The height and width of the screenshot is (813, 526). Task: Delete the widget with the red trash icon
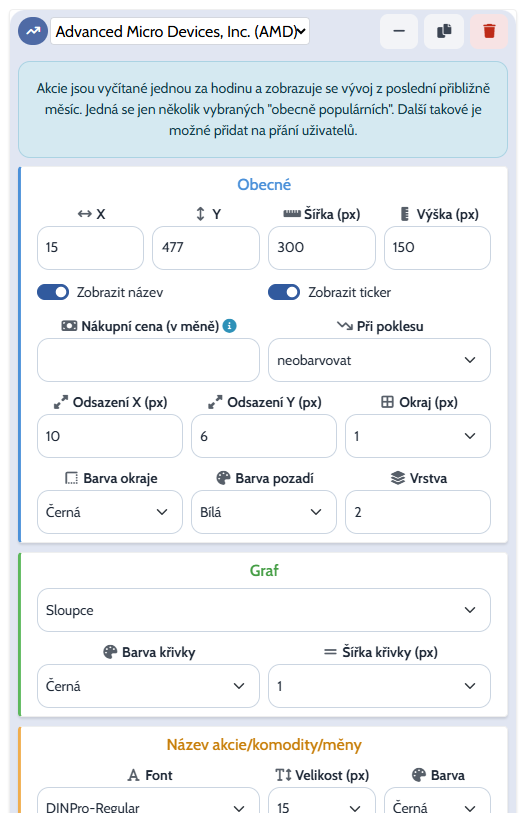[489, 31]
